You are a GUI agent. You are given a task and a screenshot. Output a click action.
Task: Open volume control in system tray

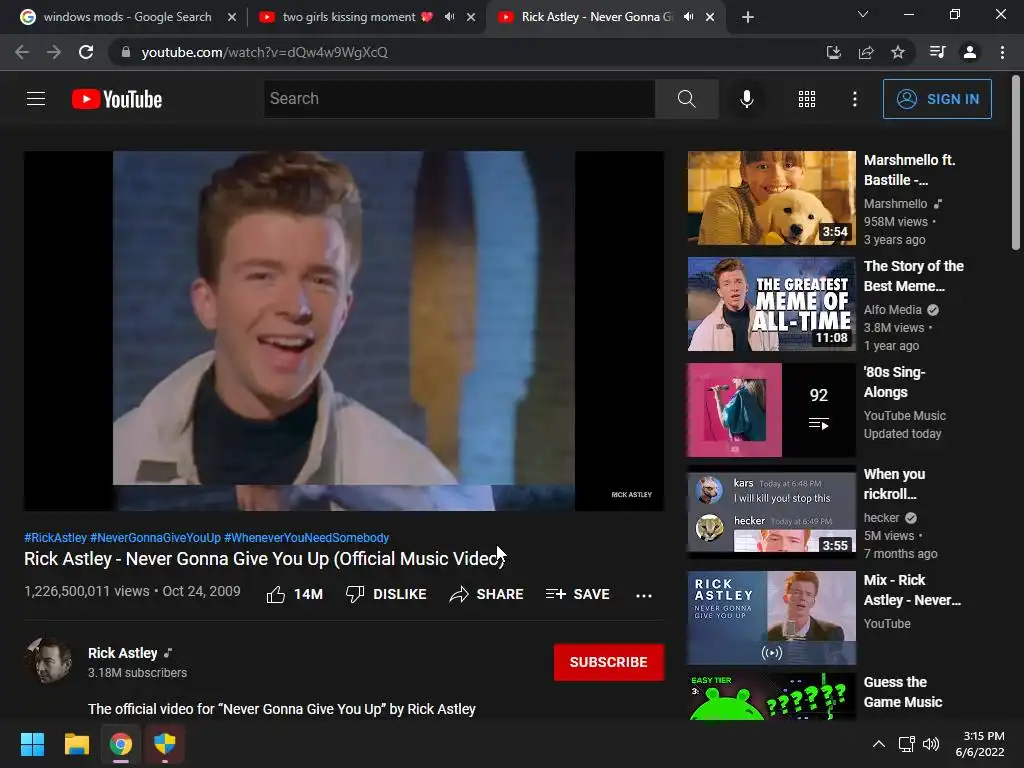coord(931,744)
